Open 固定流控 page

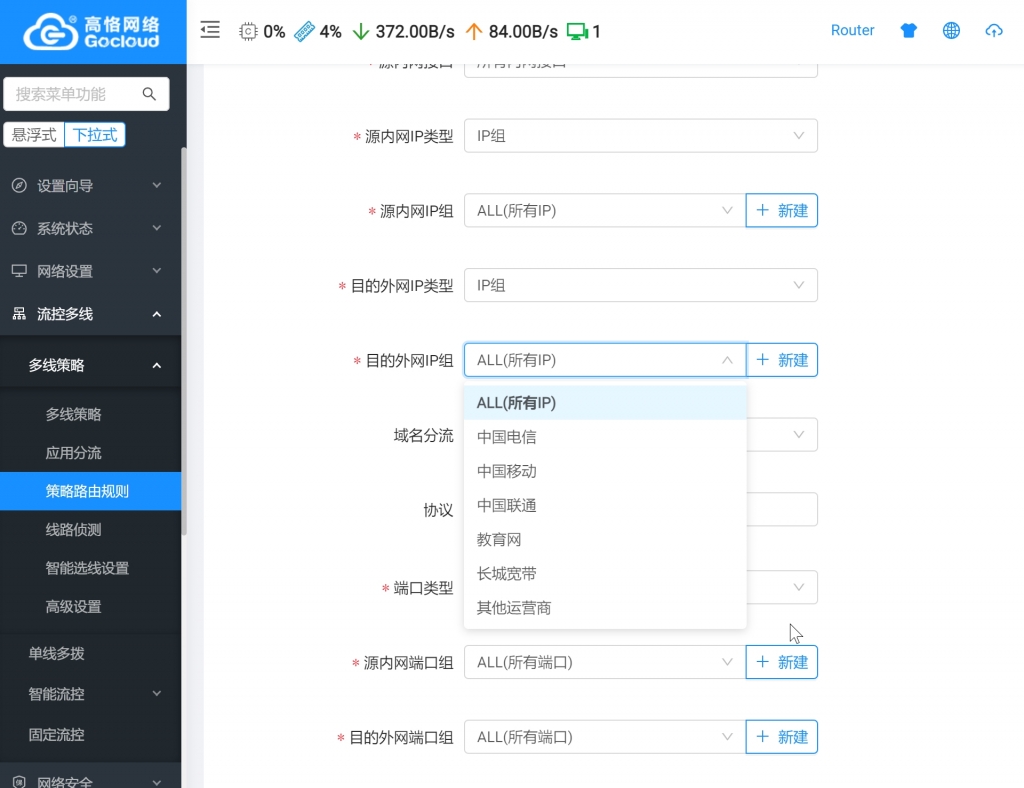coord(90,734)
